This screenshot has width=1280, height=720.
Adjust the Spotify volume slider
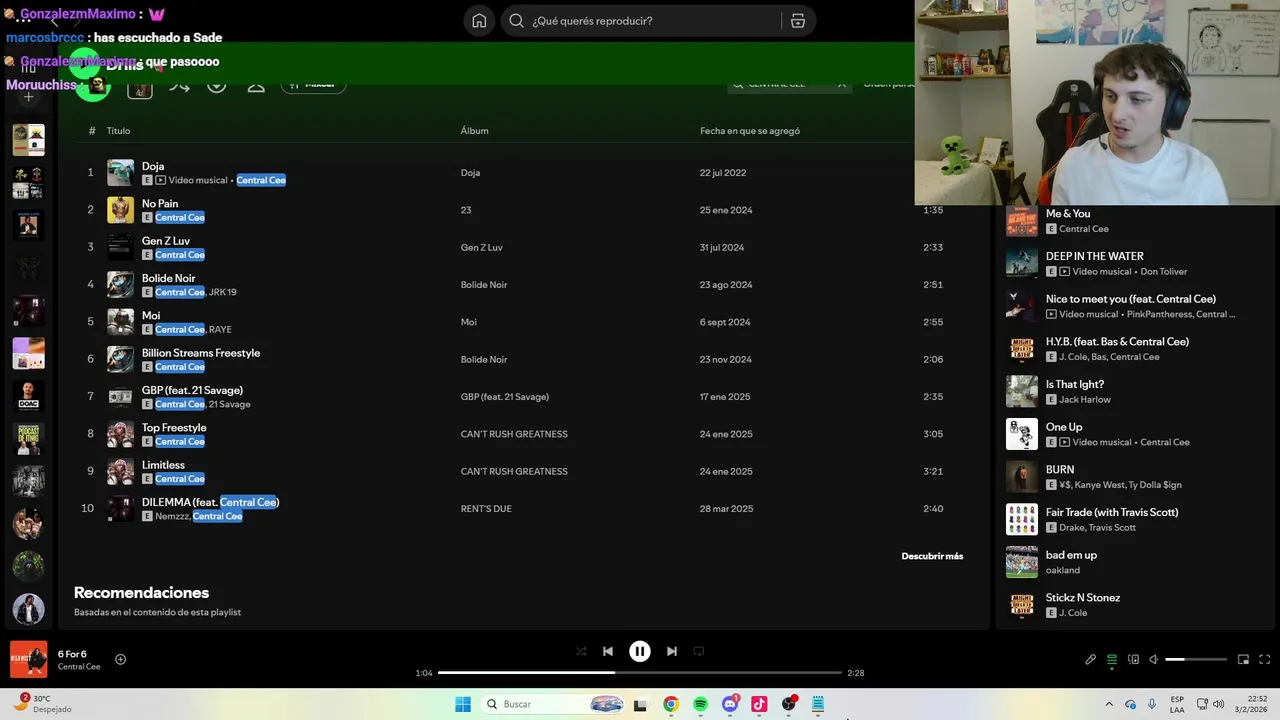(x=1196, y=659)
